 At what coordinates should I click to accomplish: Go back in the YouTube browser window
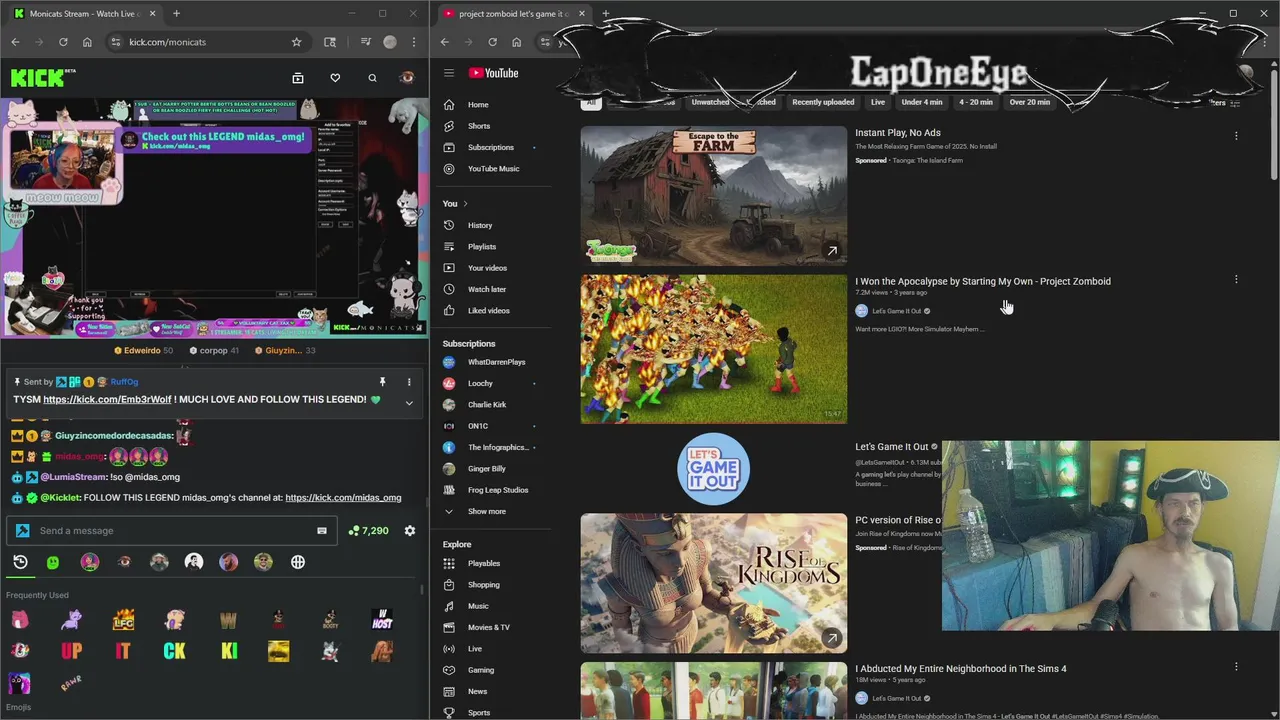coord(444,42)
